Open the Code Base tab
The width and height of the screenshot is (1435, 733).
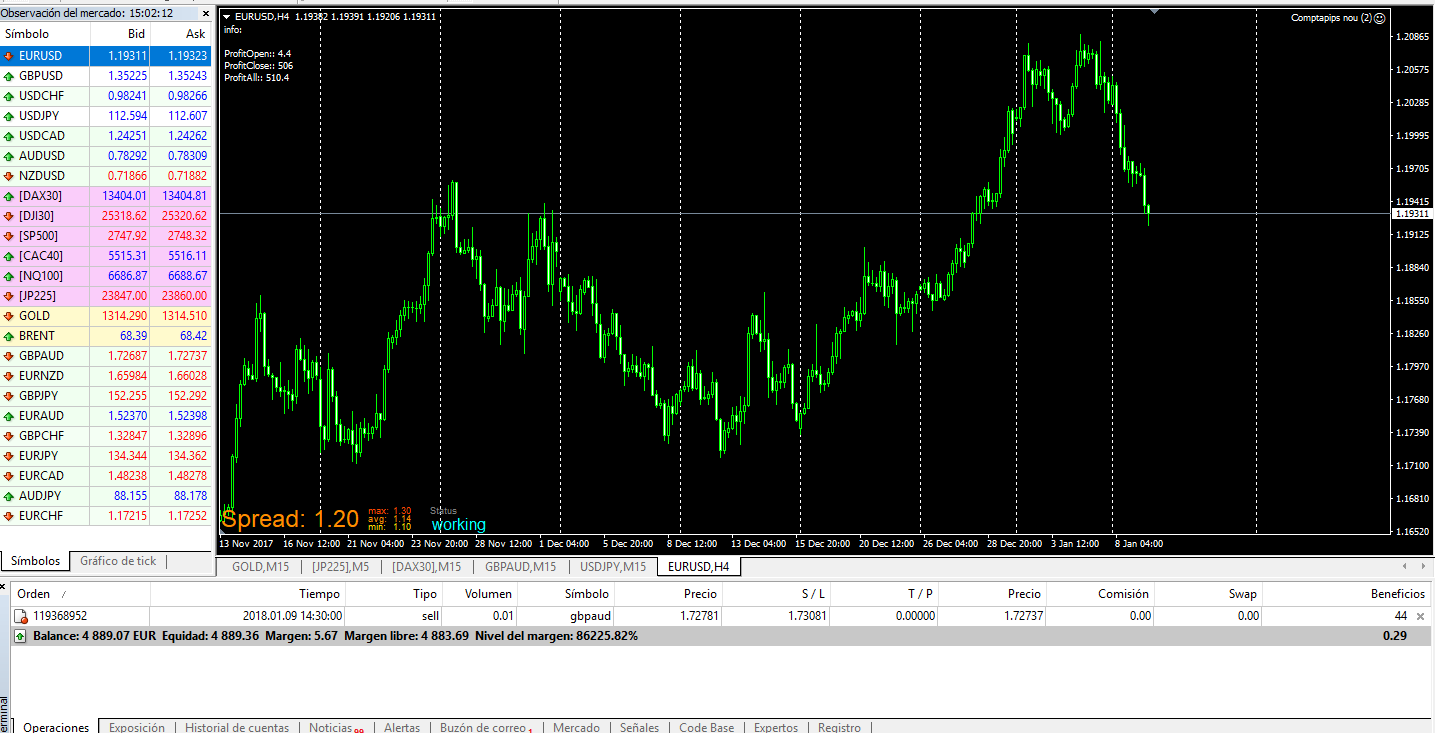pos(706,727)
